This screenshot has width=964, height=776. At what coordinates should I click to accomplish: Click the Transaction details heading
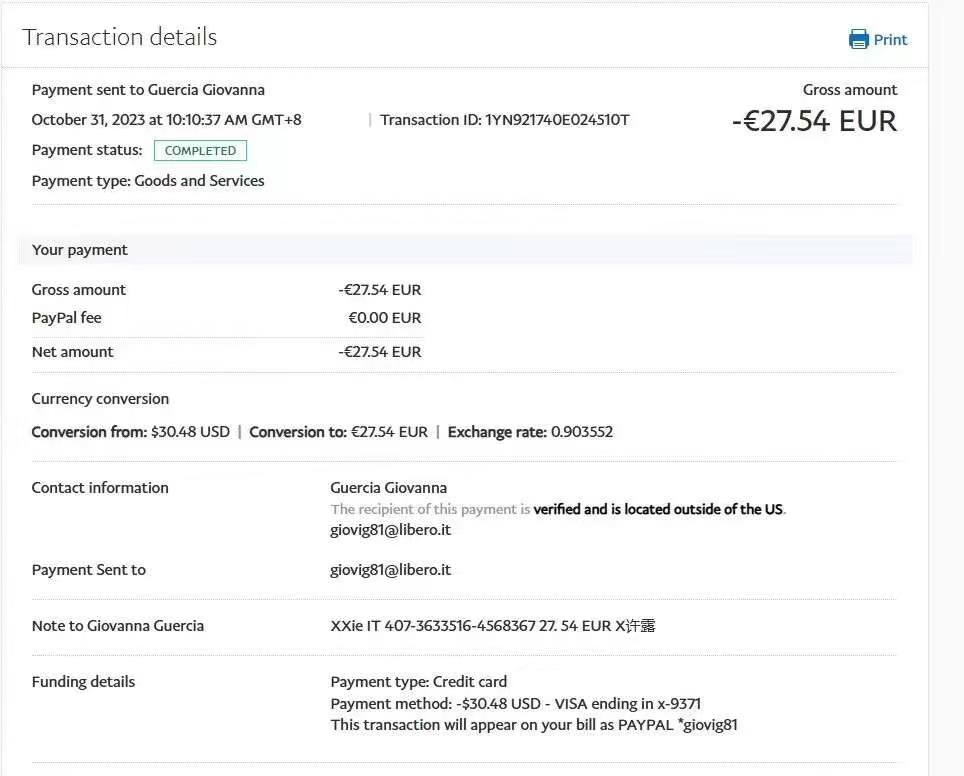click(120, 38)
